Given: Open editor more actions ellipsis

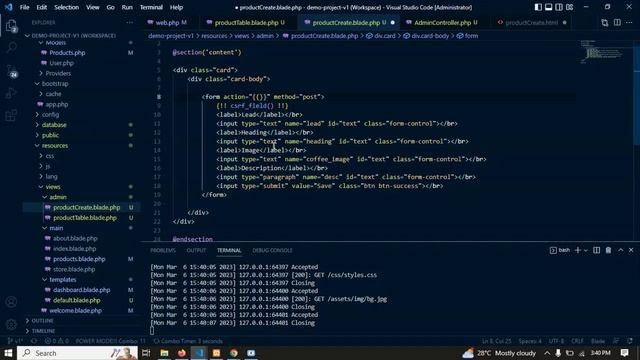Looking at the screenshot, I should click(x=629, y=22).
